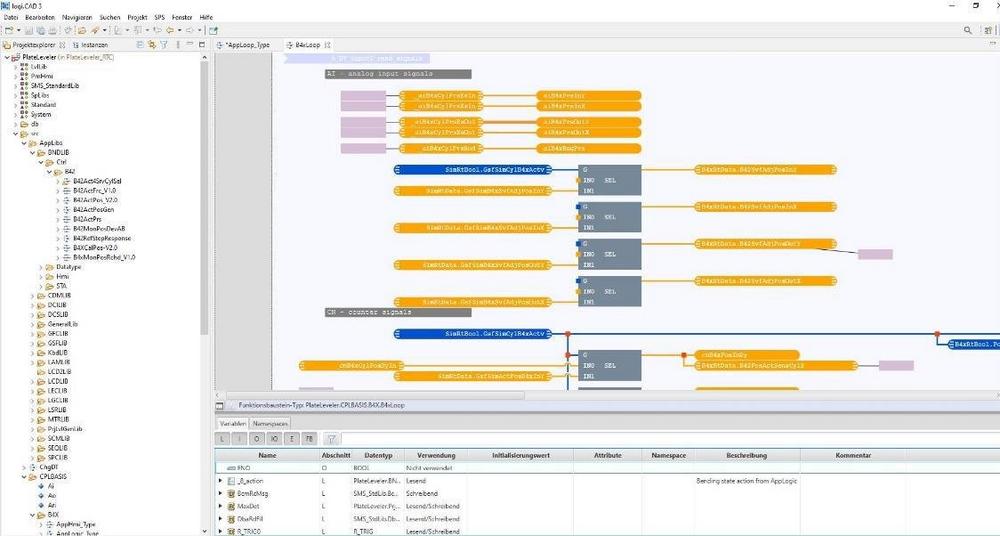1000x536 pixels.
Task: Open the dropdown arrow next to New icon
Action: 18,31
